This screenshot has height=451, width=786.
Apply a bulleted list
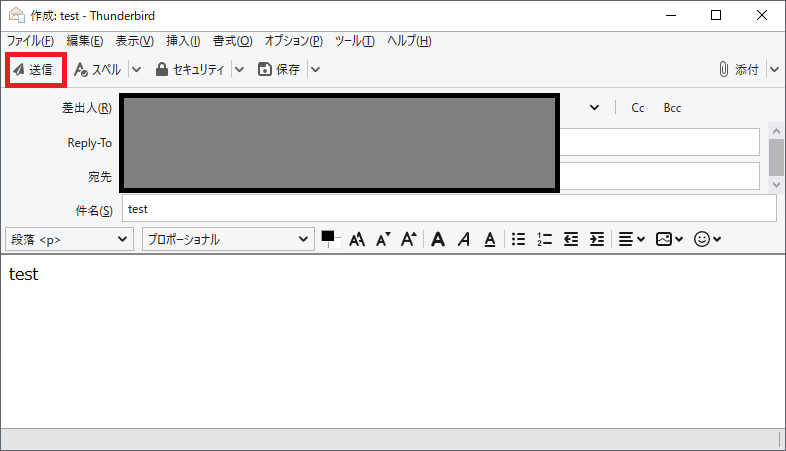click(518, 240)
